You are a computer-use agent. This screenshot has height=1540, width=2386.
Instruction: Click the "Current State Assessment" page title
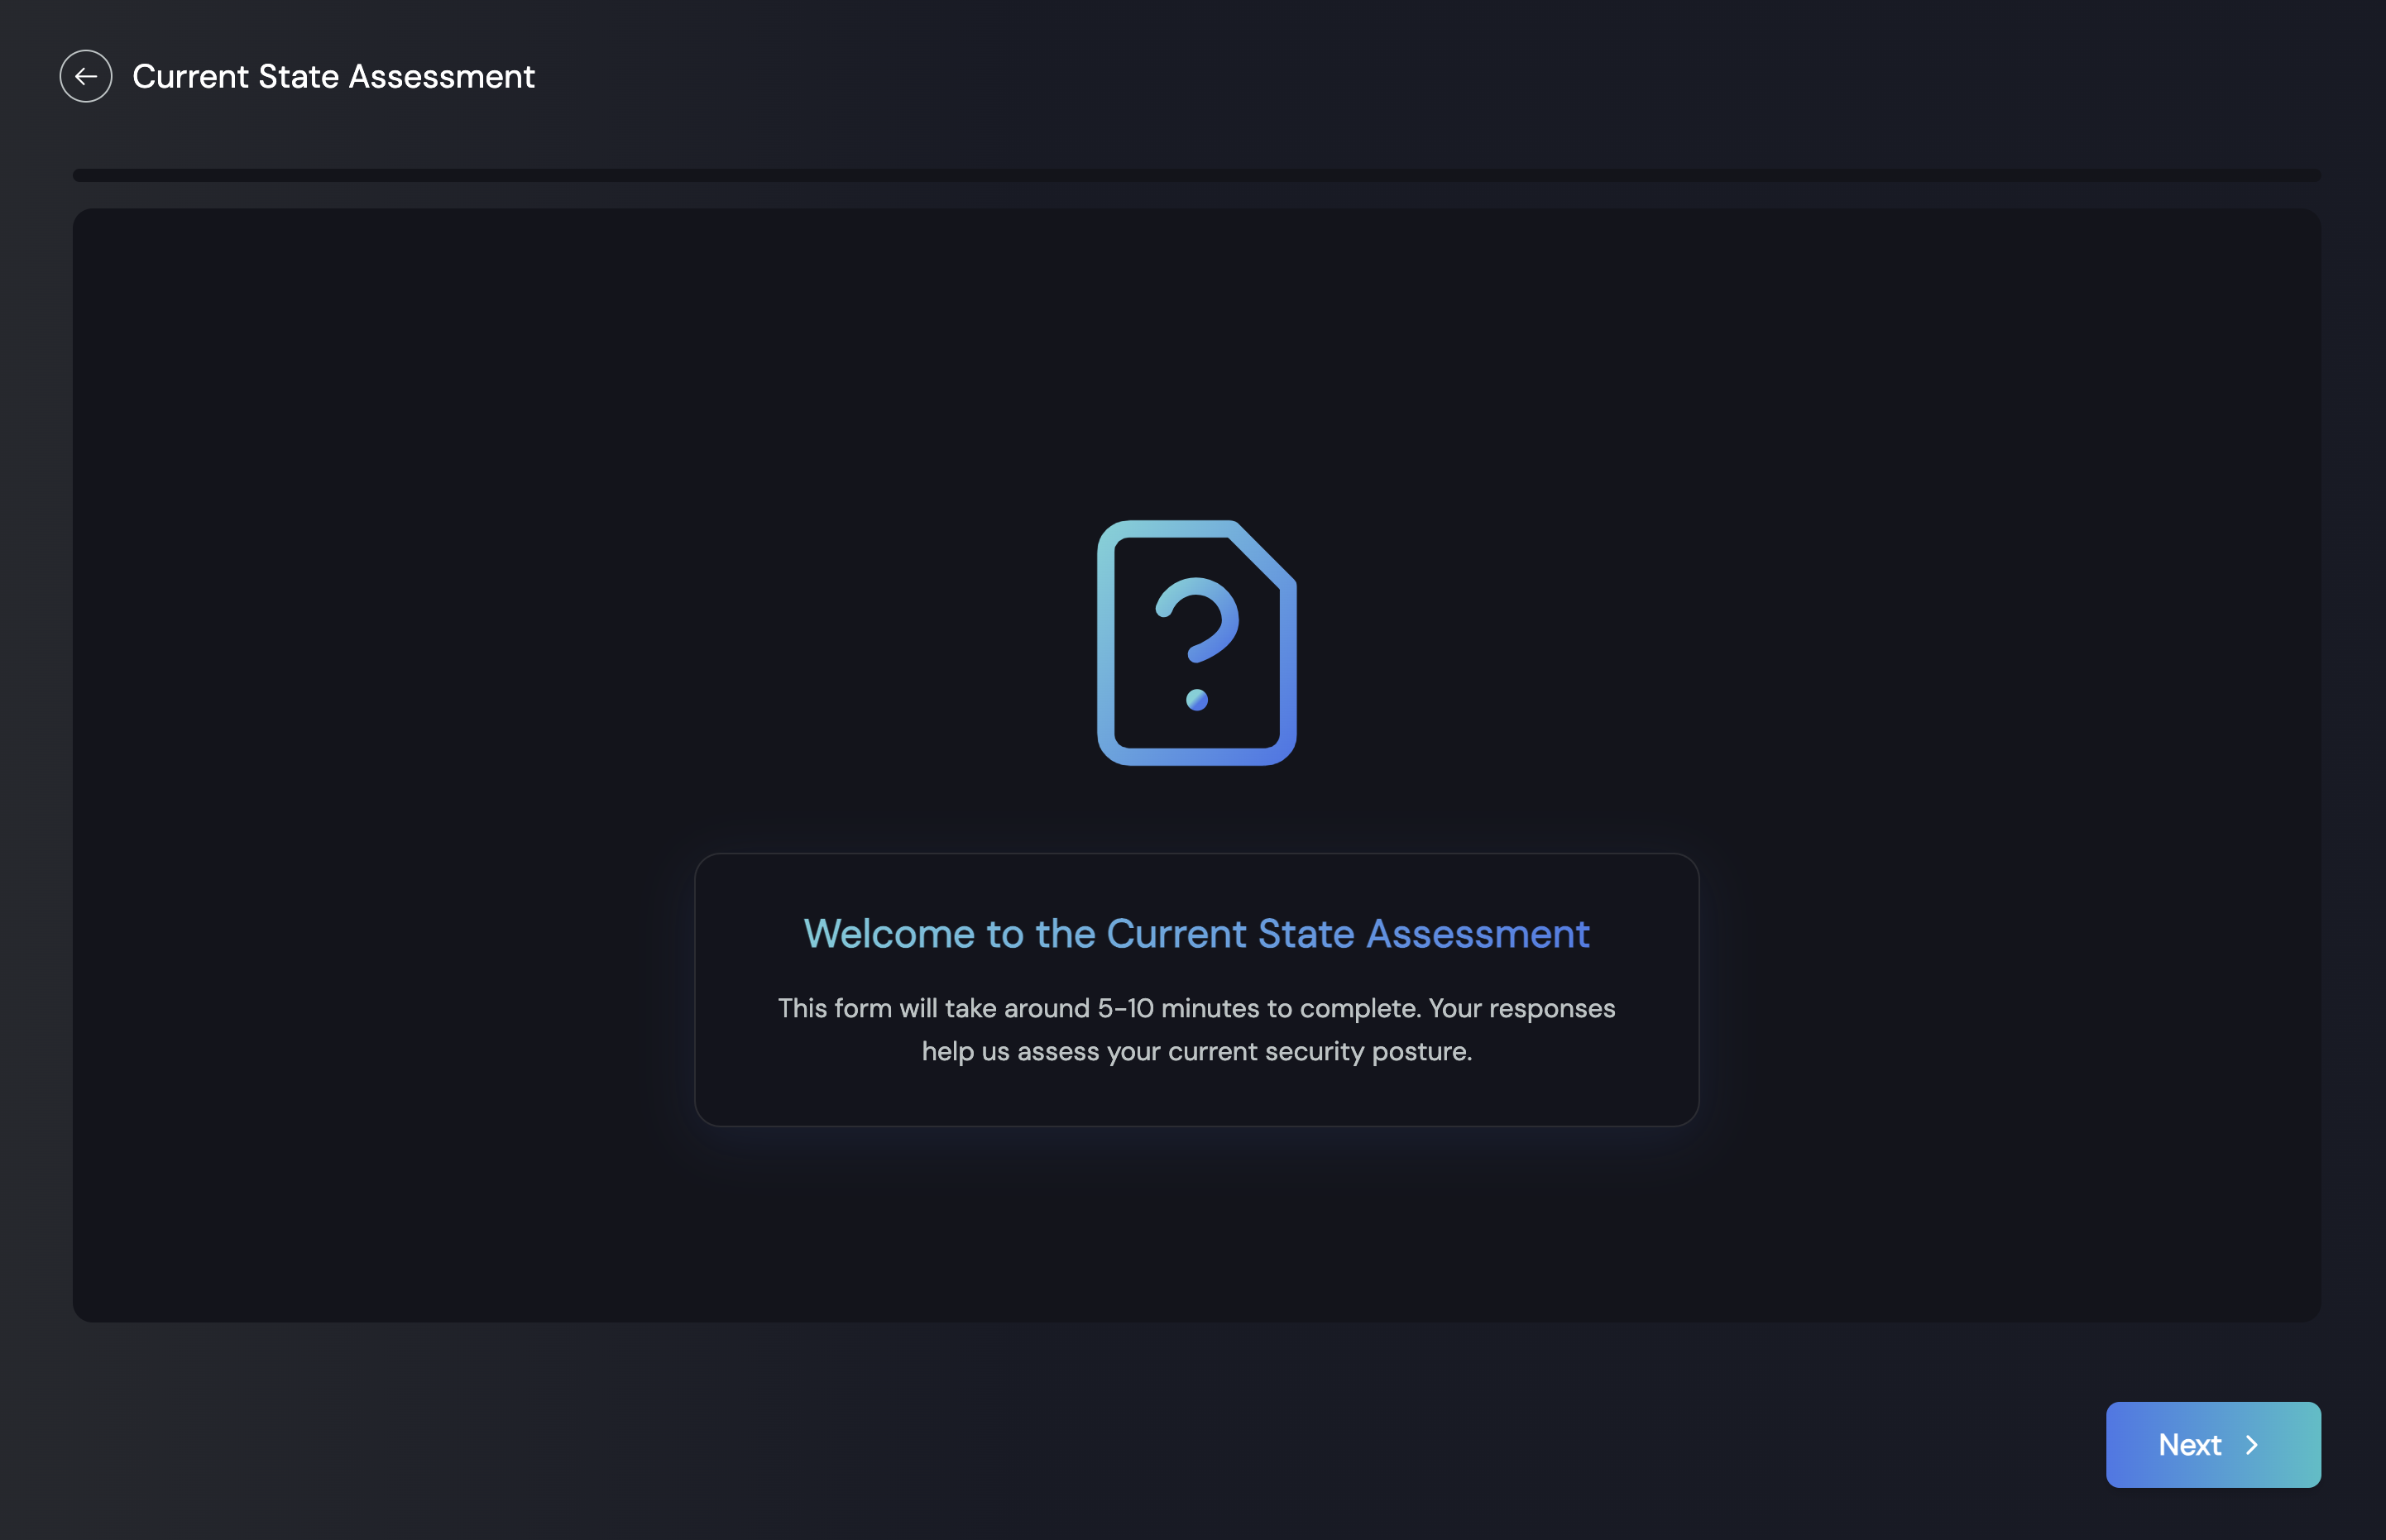(333, 76)
